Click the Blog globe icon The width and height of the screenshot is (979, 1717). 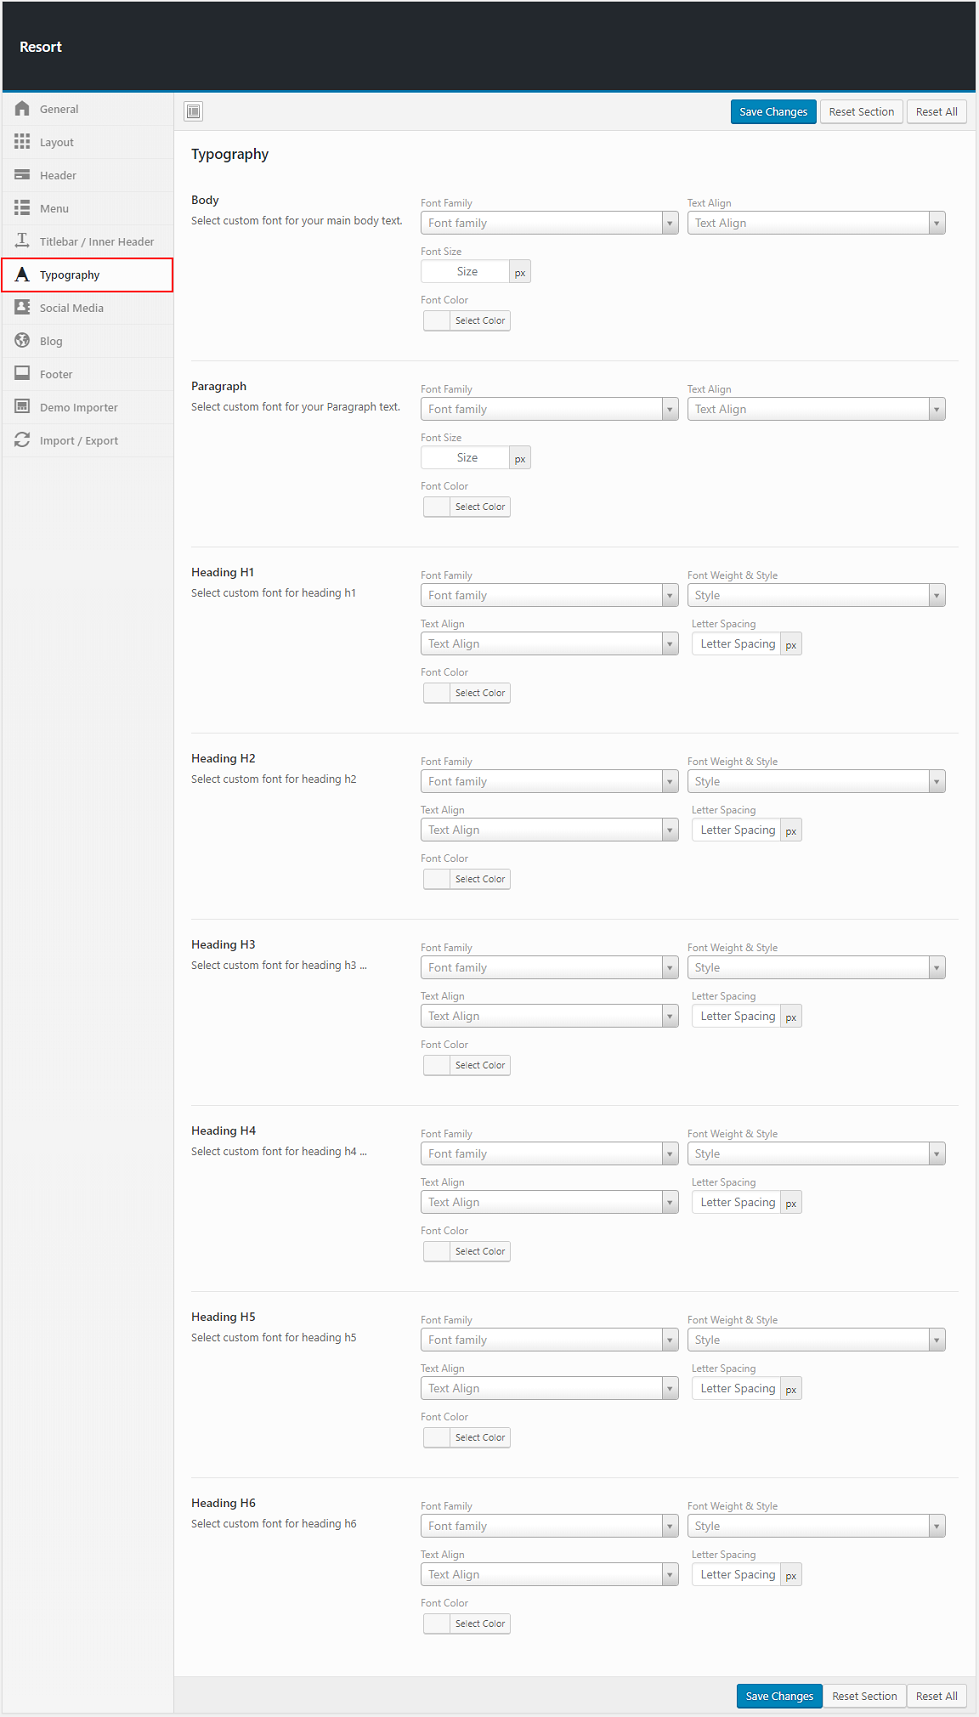pos(22,340)
